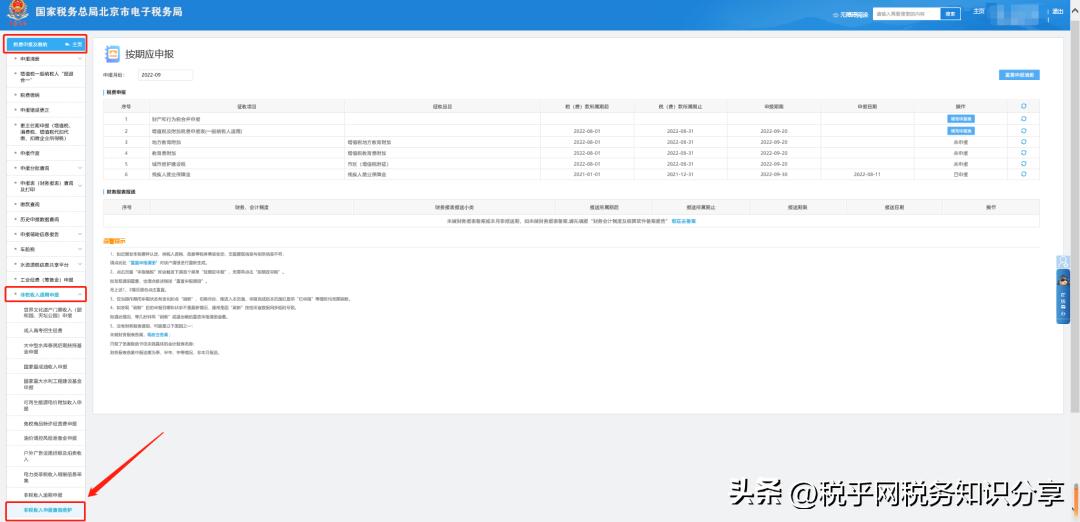
Task: Click the header search input box
Action: point(906,14)
